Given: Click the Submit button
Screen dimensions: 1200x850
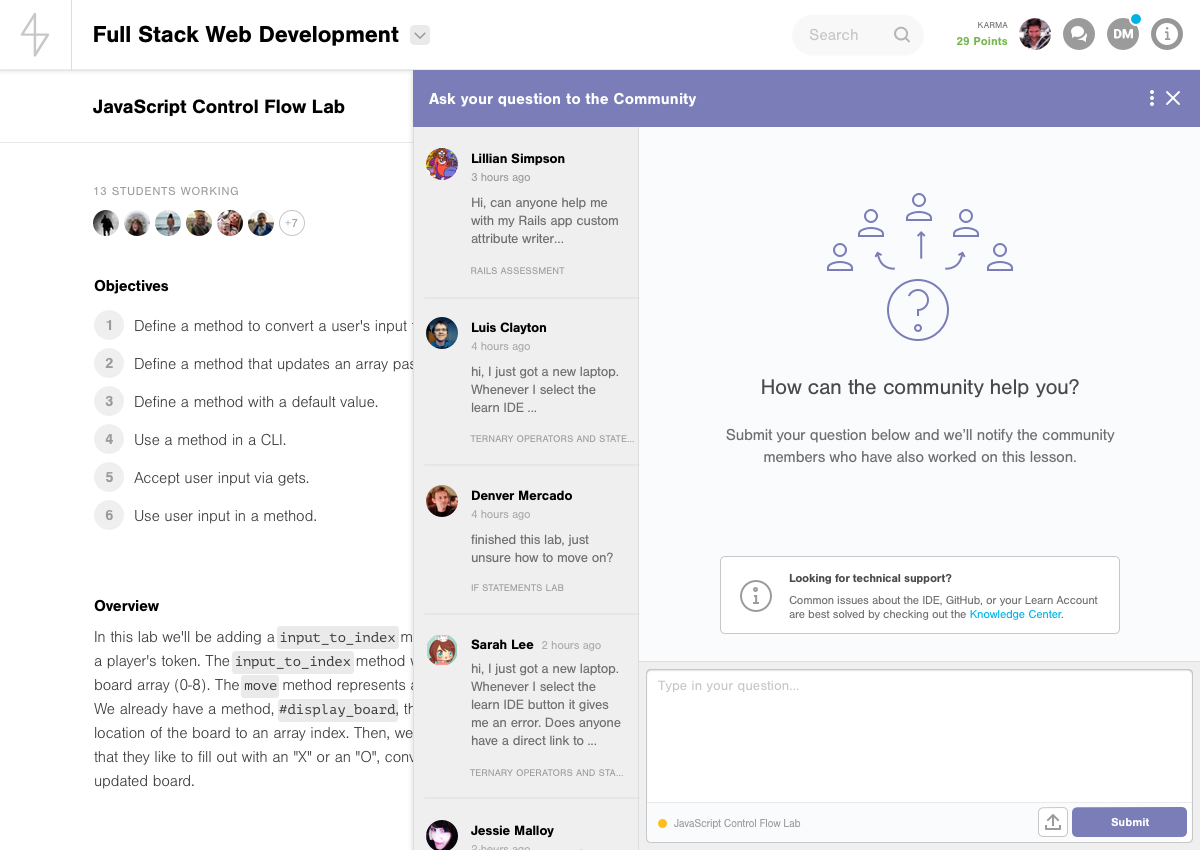Looking at the screenshot, I should pos(1129,822).
